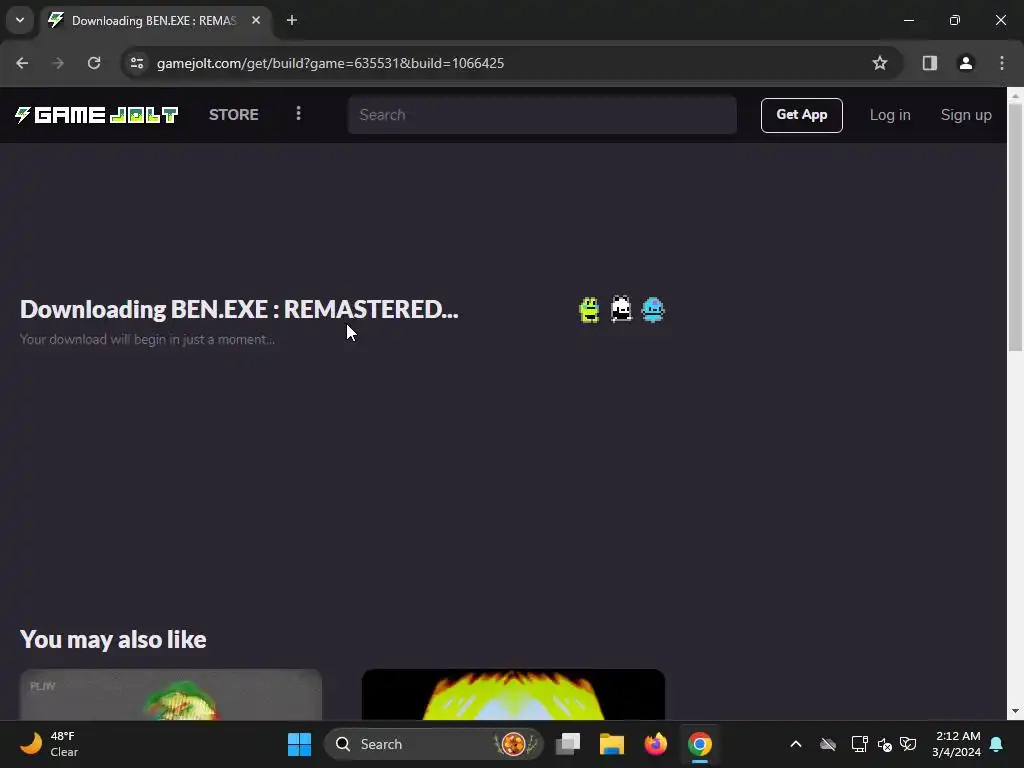
Task: Click the battery tray icon
Action: click(908, 744)
